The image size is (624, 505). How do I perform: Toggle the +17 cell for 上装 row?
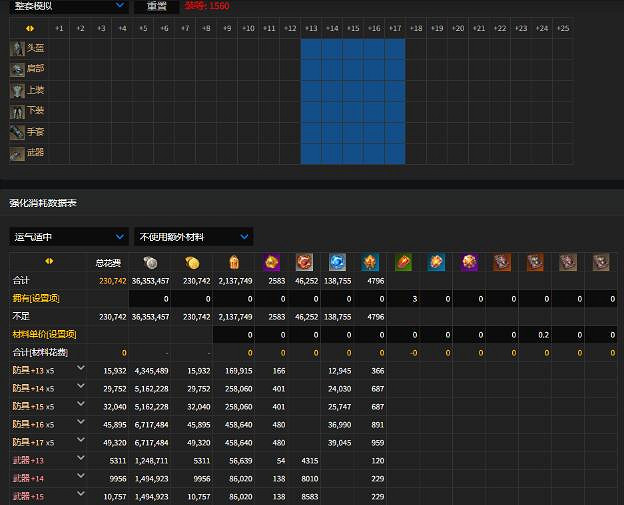tap(395, 90)
